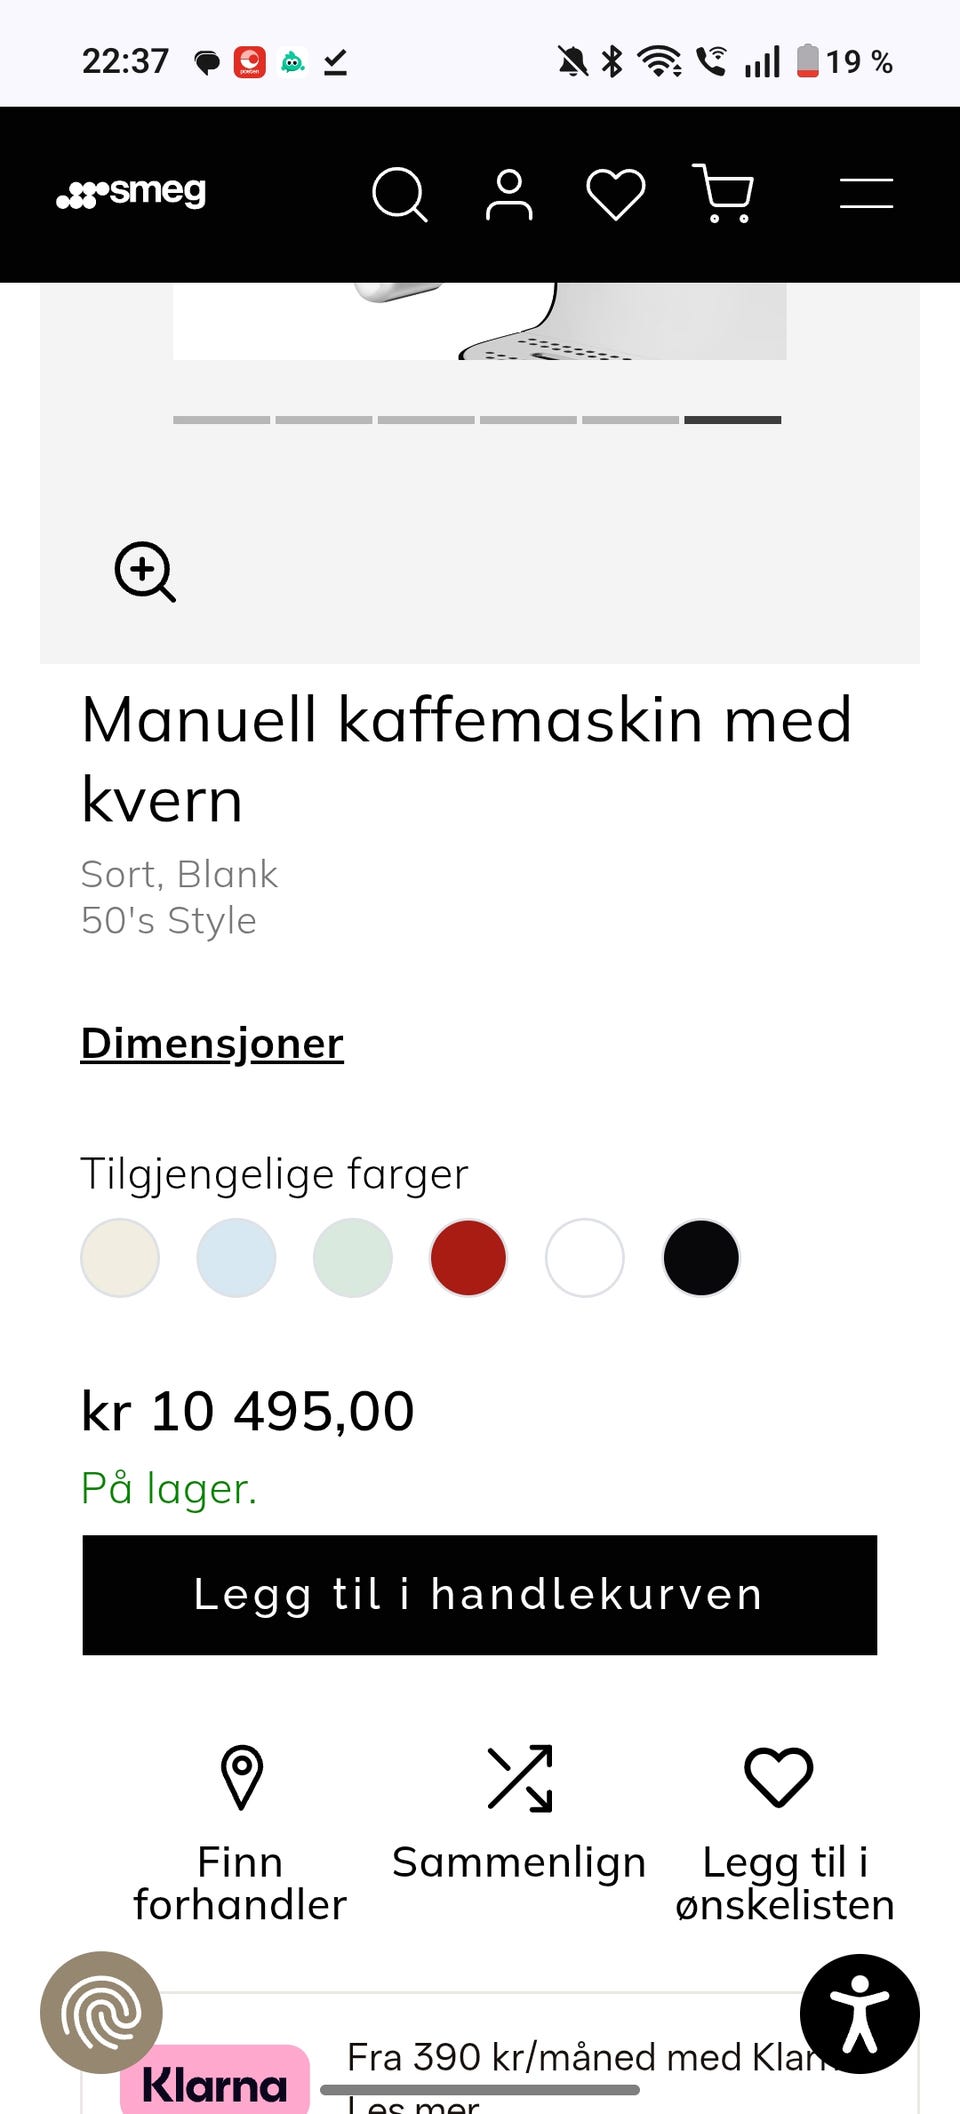
Task: Zoom product image with magnifier plus icon
Action: (145, 572)
